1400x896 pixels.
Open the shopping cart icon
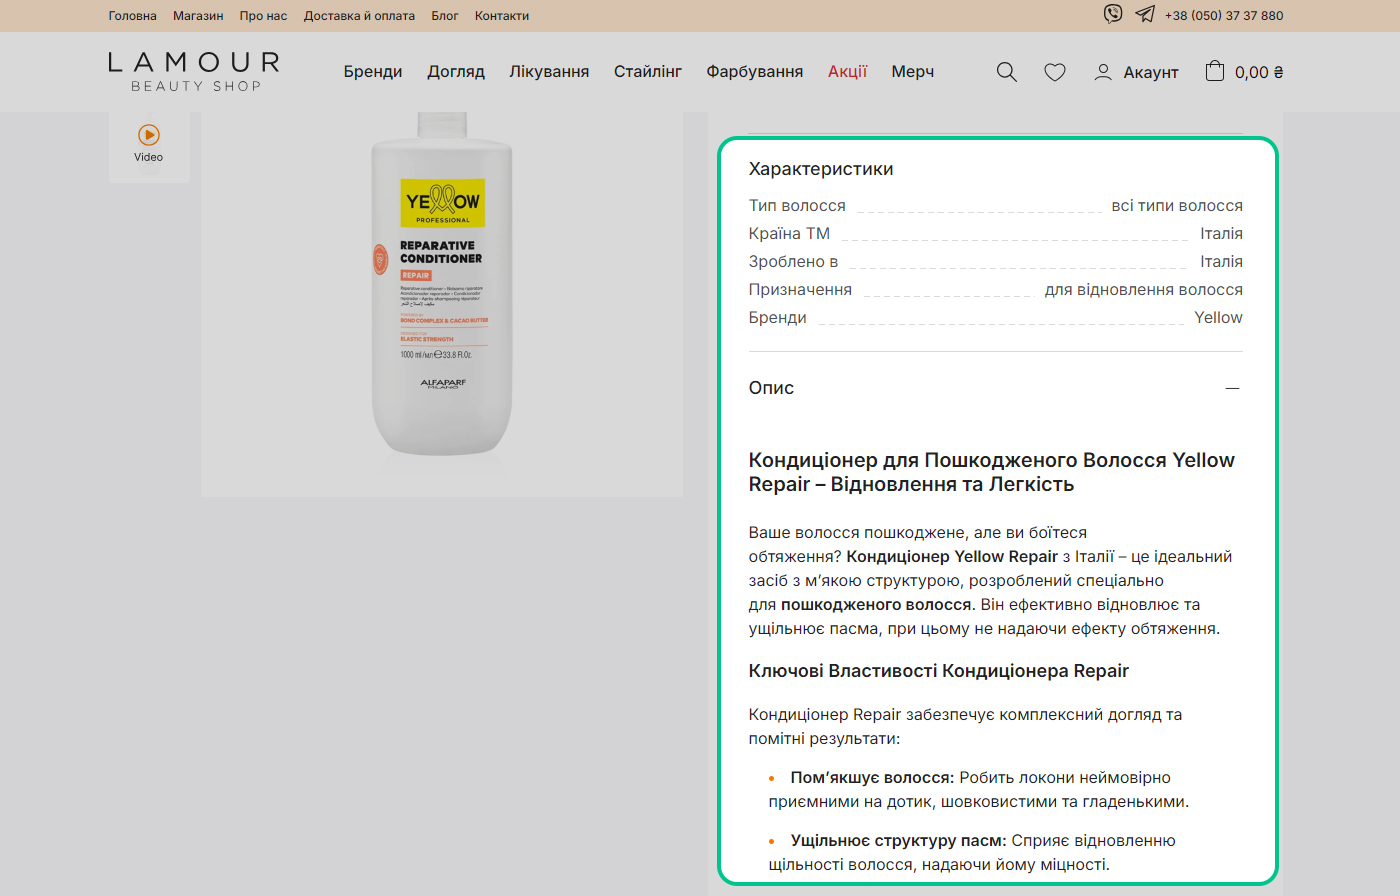pos(1215,71)
